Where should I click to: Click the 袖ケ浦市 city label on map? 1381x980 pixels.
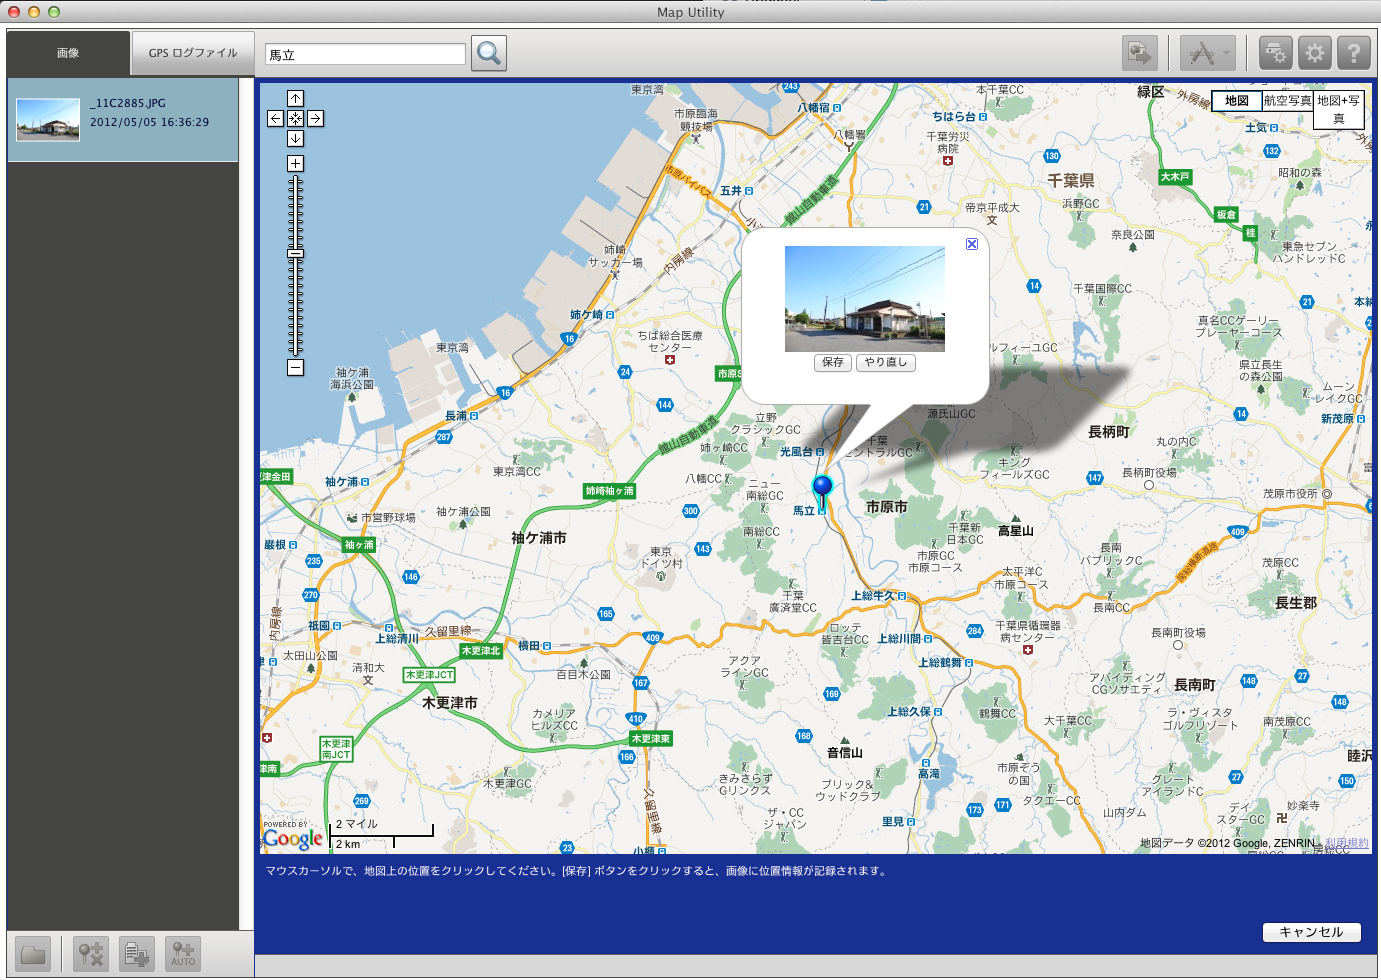pyautogui.click(x=539, y=538)
